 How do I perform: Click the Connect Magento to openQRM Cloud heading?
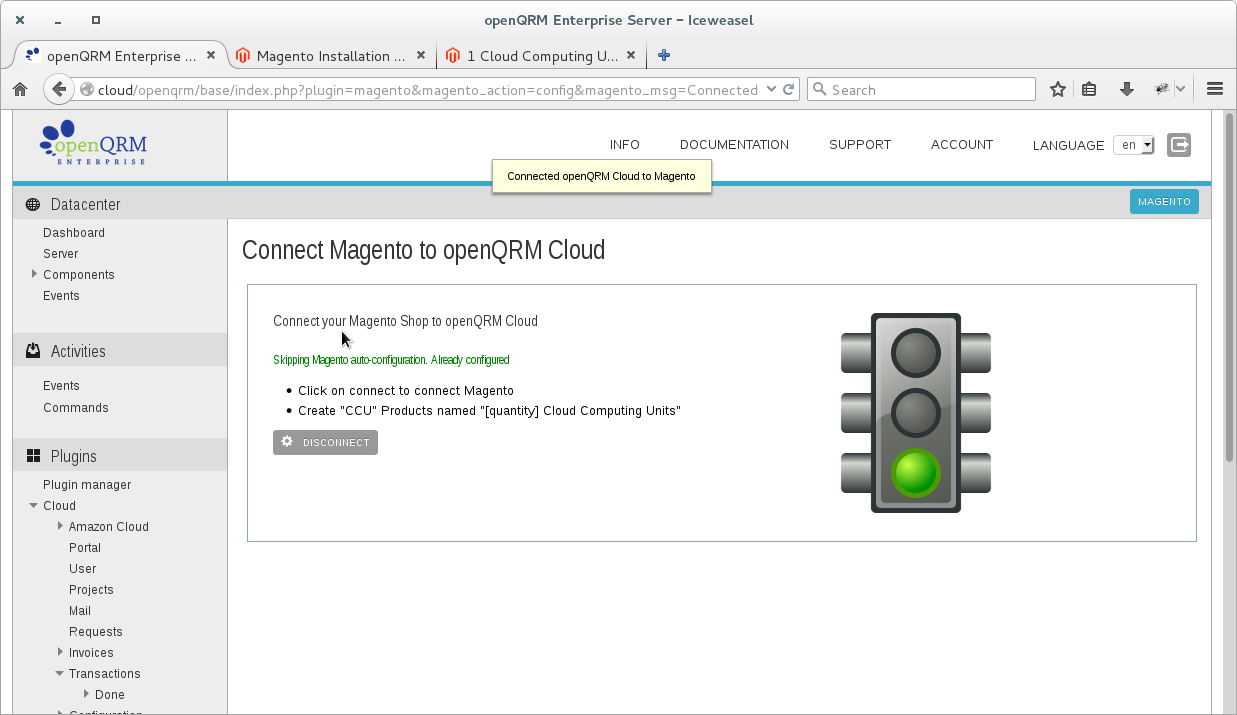423,250
